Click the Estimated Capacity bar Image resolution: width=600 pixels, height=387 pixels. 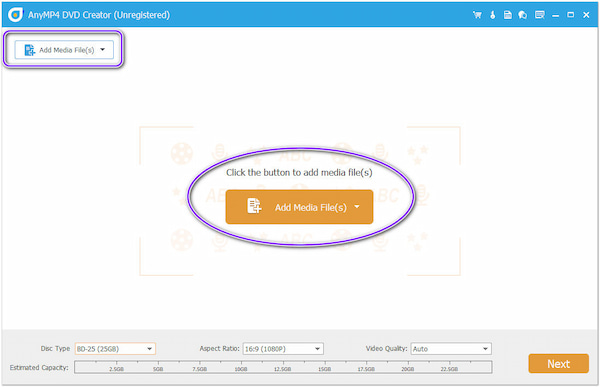(x=283, y=367)
